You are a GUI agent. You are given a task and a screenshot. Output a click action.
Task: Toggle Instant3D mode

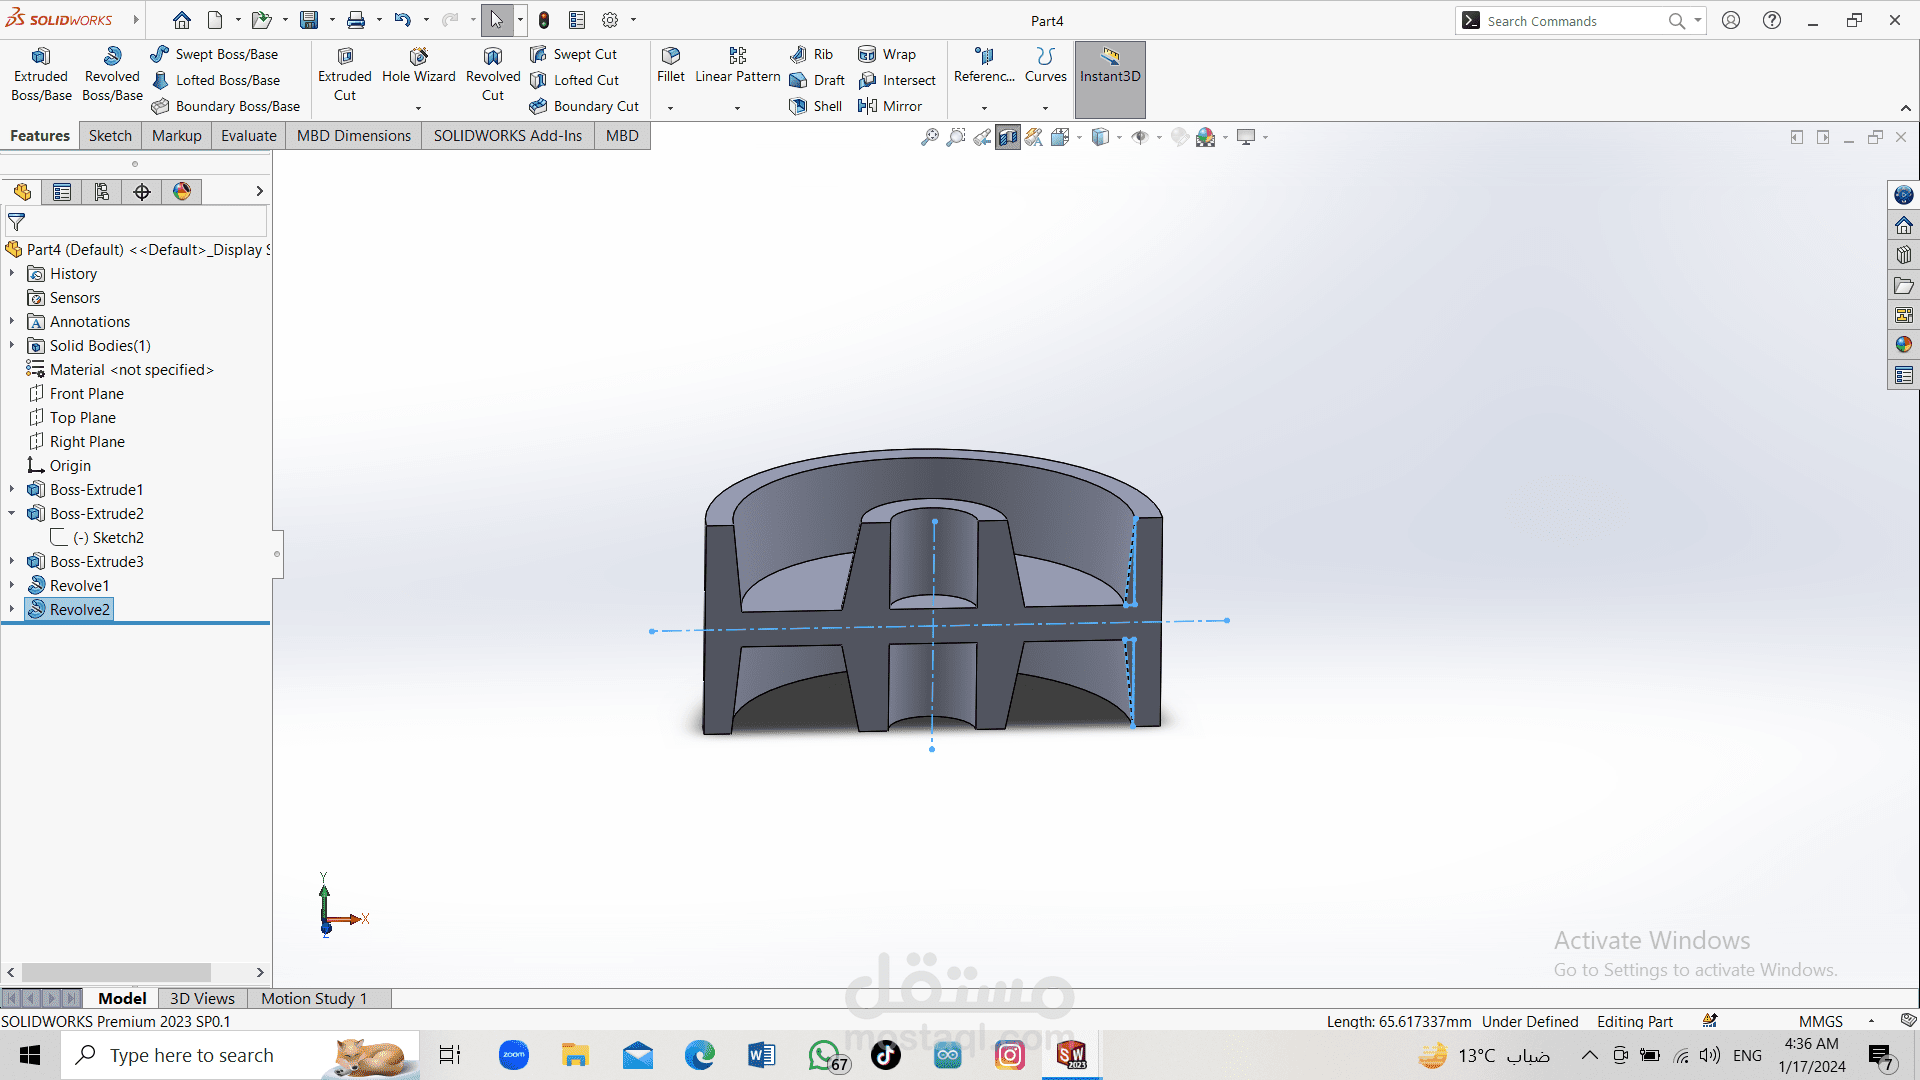point(1110,79)
